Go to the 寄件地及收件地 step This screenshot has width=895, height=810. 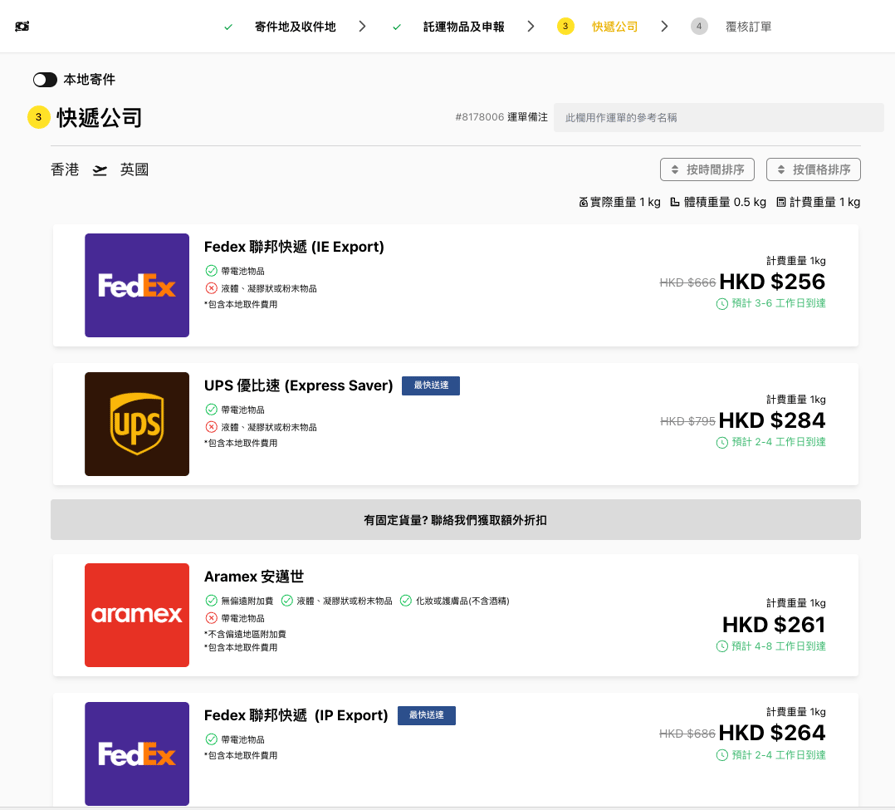click(294, 27)
